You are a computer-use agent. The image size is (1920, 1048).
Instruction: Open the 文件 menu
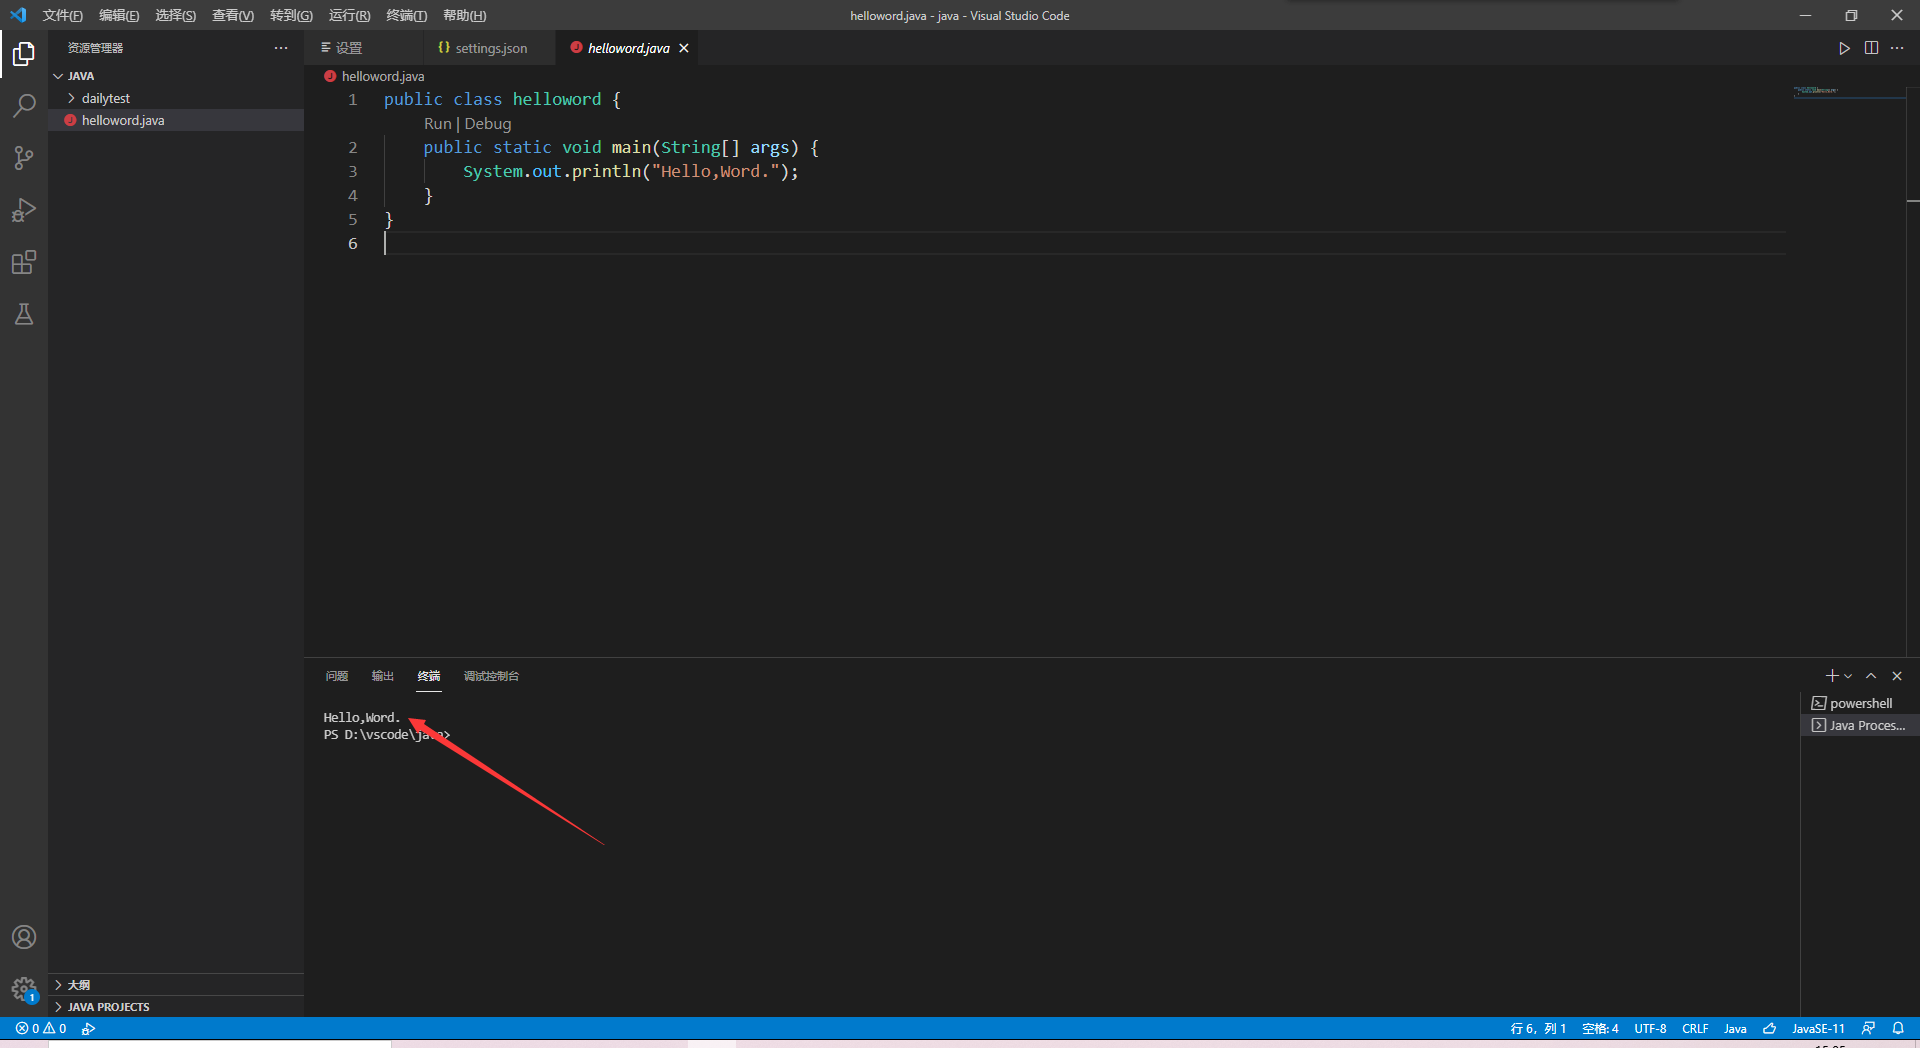[62, 15]
